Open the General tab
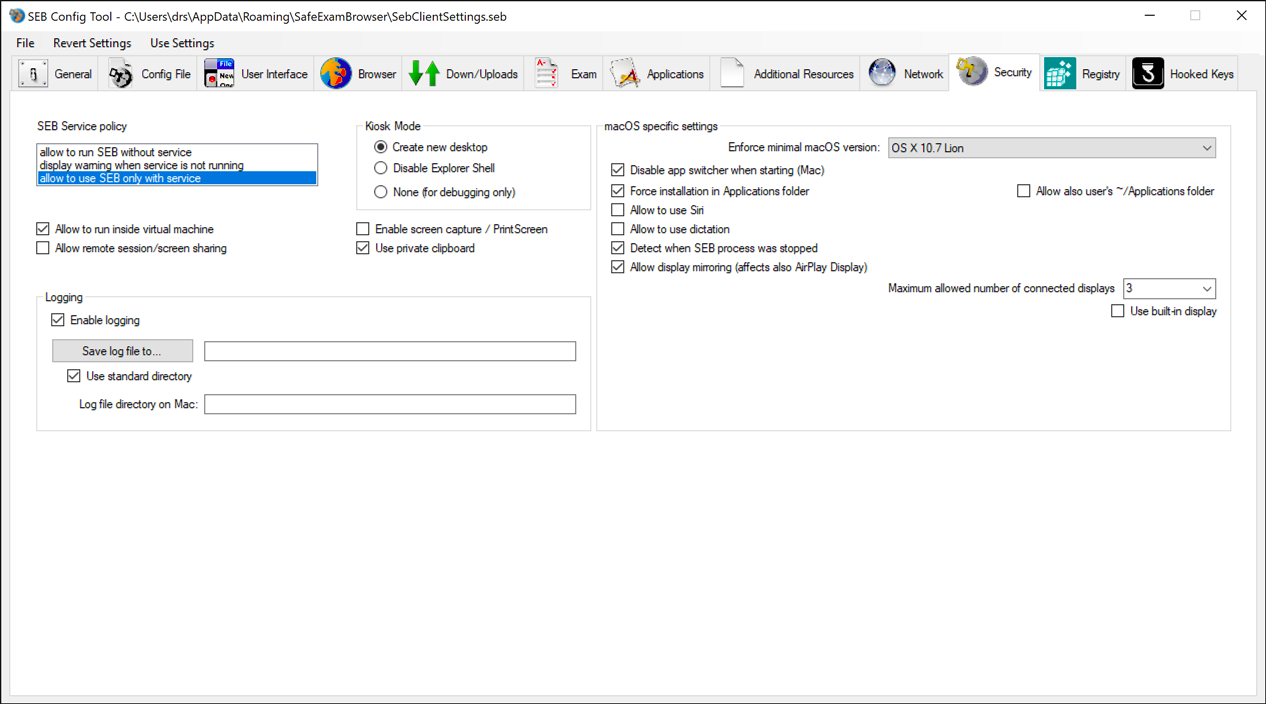This screenshot has width=1266, height=704. tap(57, 74)
